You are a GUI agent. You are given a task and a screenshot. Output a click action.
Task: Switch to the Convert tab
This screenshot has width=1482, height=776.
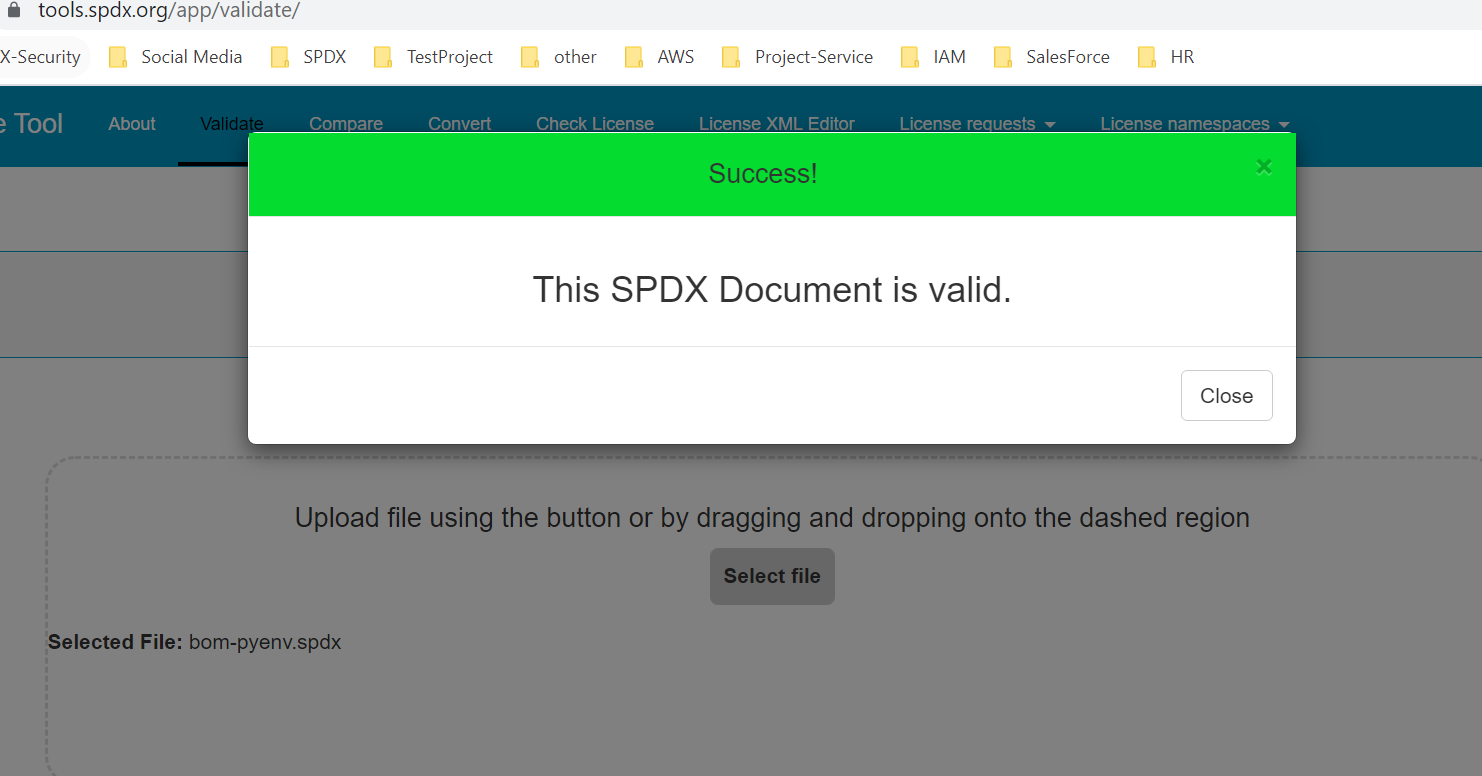pos(459,123)
